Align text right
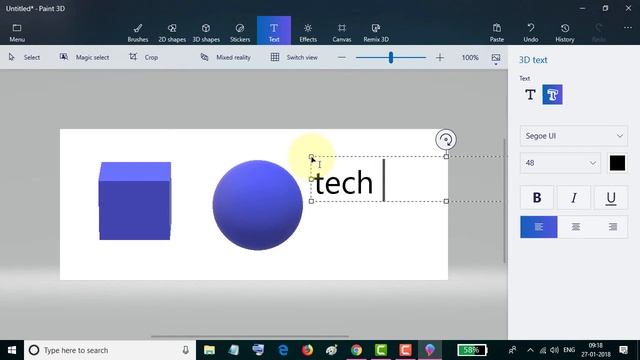This screenshot has height=360, width=640. [x=612, y=227]
